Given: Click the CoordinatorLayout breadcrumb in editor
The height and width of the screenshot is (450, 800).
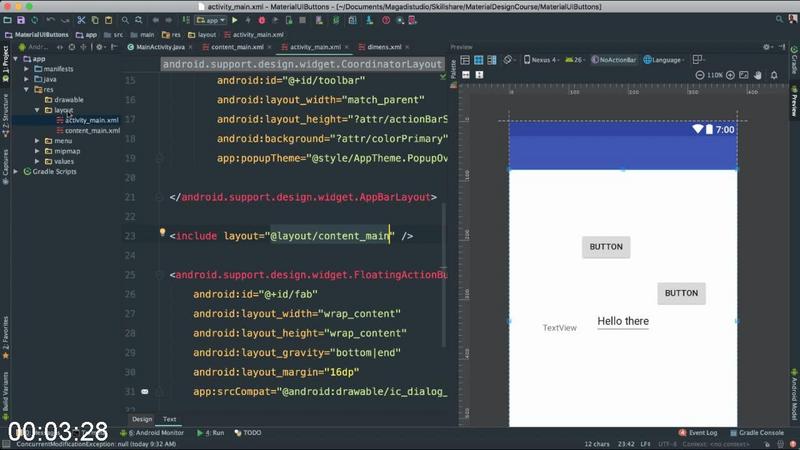Looking at the screenshot, I should (x=303, y=64).
